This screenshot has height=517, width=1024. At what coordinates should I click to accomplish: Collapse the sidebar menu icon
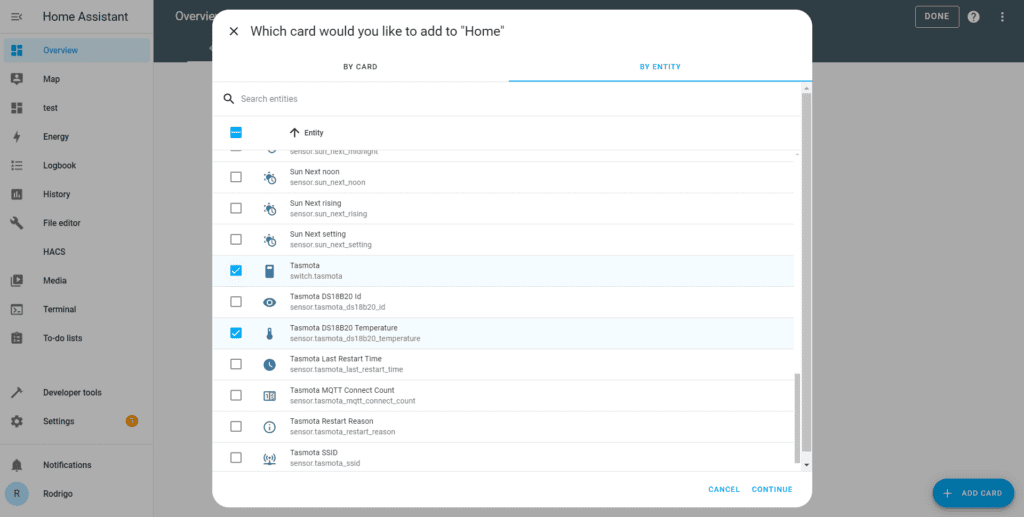tap(17, 17)
